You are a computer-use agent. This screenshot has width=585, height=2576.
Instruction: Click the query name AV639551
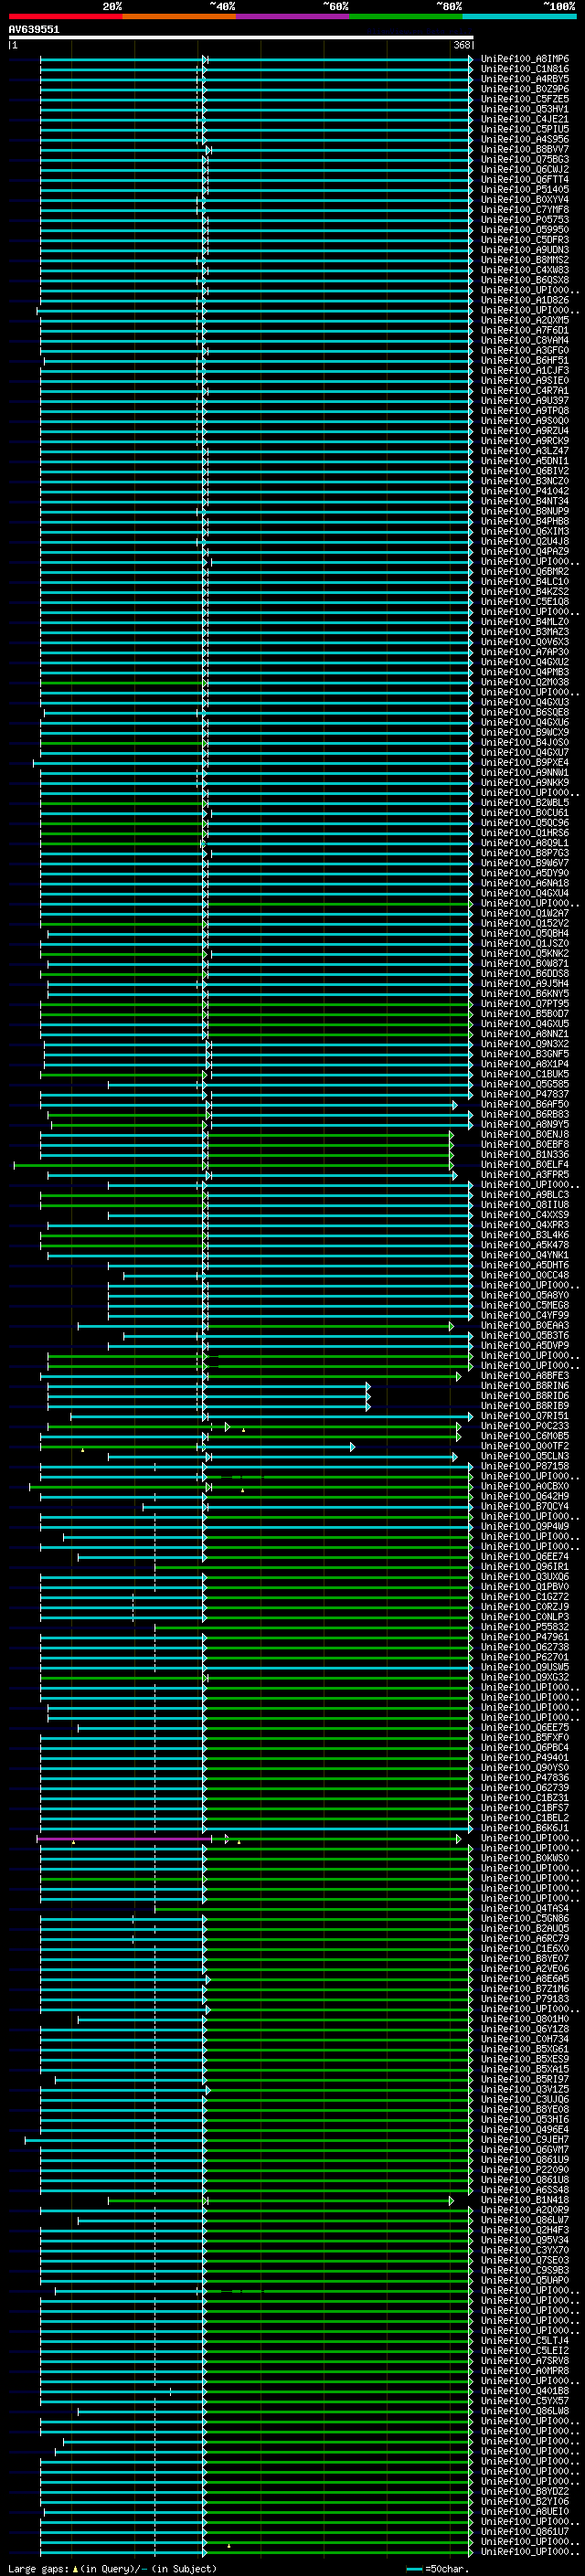click(x=34, y=30)
